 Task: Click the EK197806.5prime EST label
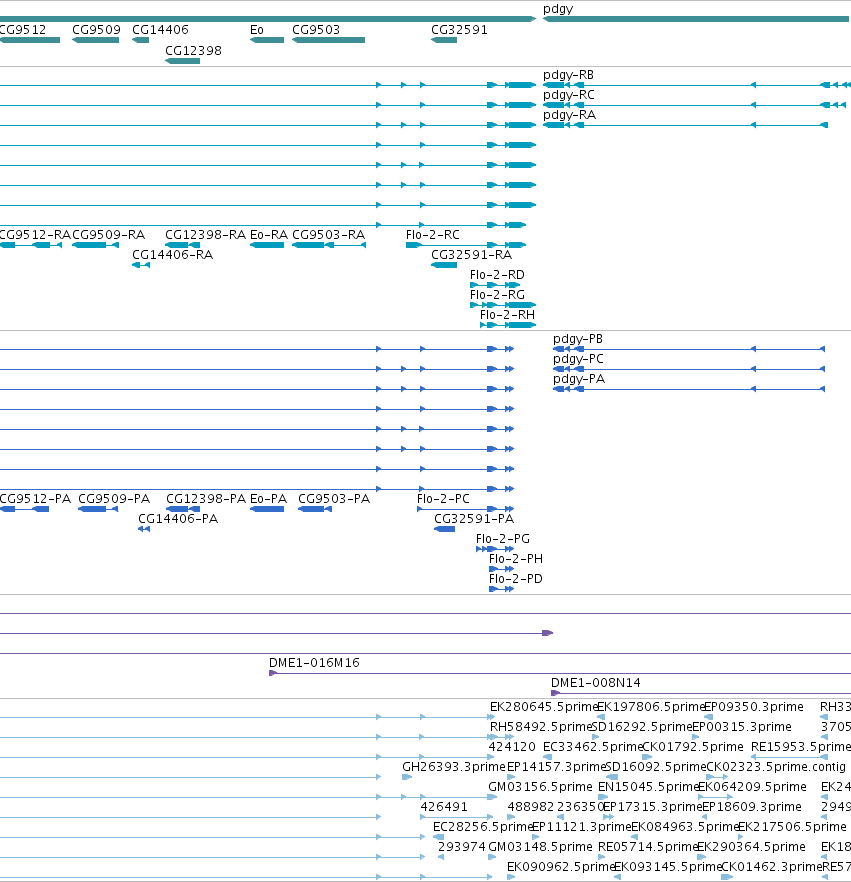651,707
